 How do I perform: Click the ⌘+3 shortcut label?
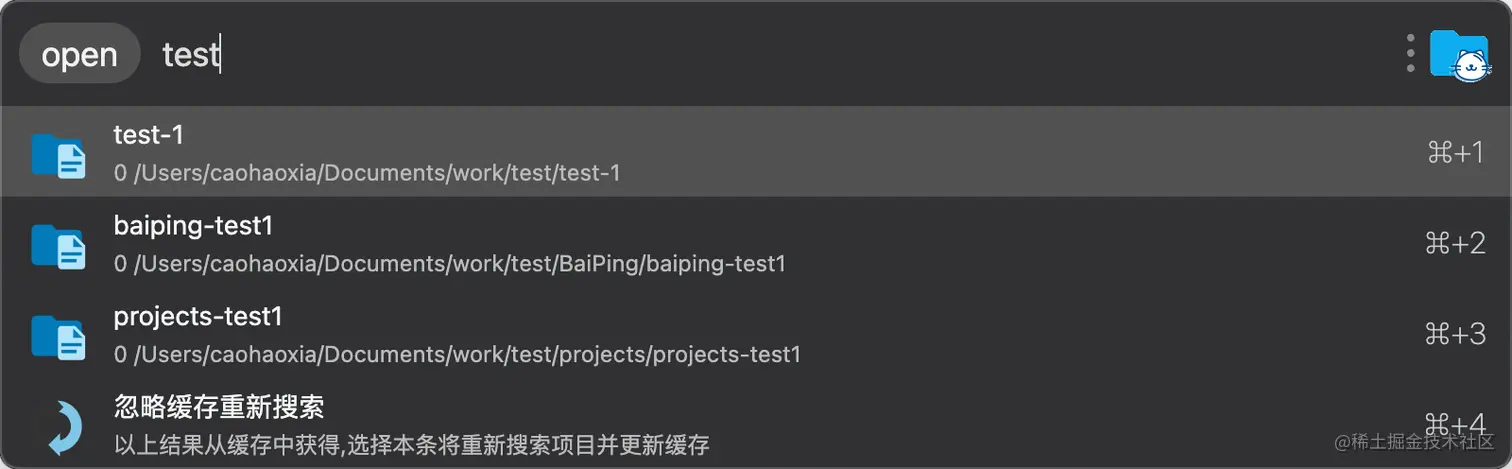[x=1455, y=334]
